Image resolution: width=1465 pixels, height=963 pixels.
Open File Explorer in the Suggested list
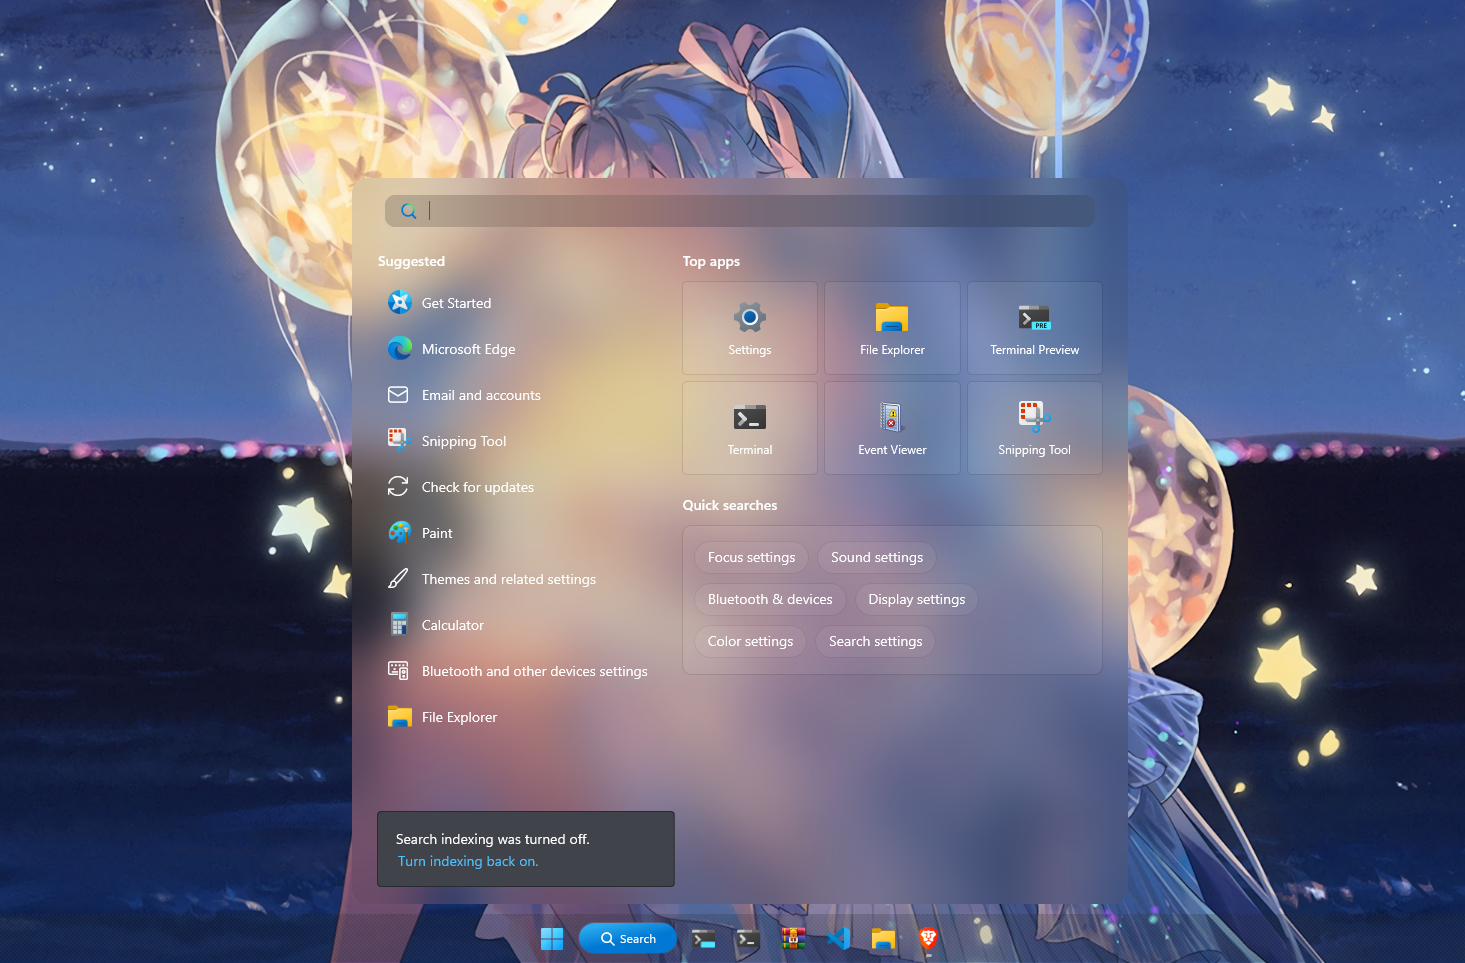[516, 717]
